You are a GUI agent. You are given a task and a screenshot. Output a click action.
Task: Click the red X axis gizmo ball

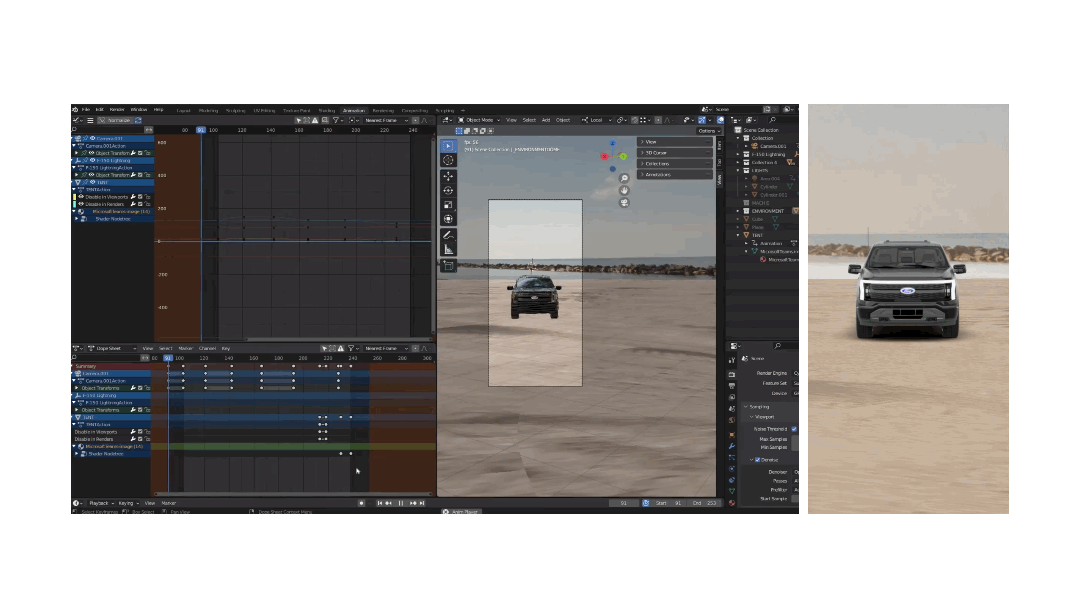coord(604,156)
